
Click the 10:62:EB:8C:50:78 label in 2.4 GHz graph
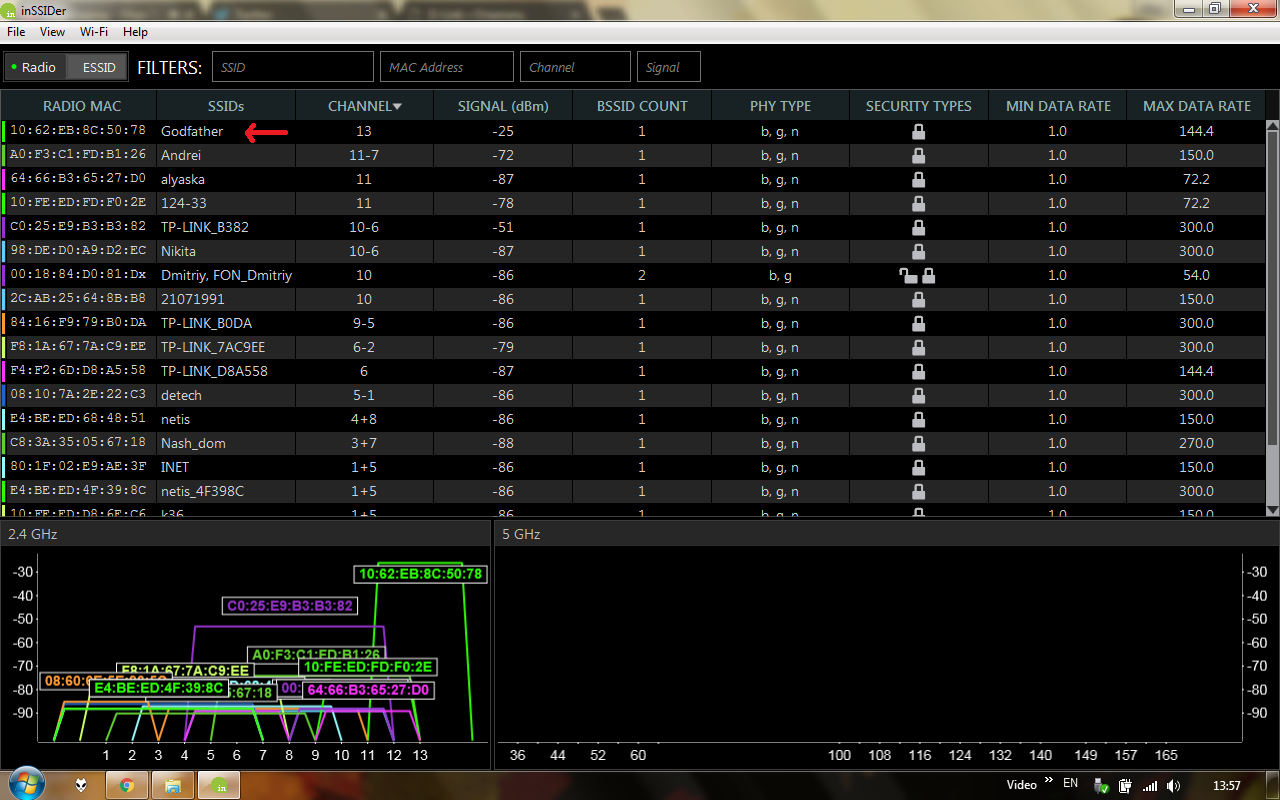(x=421, y=574)
